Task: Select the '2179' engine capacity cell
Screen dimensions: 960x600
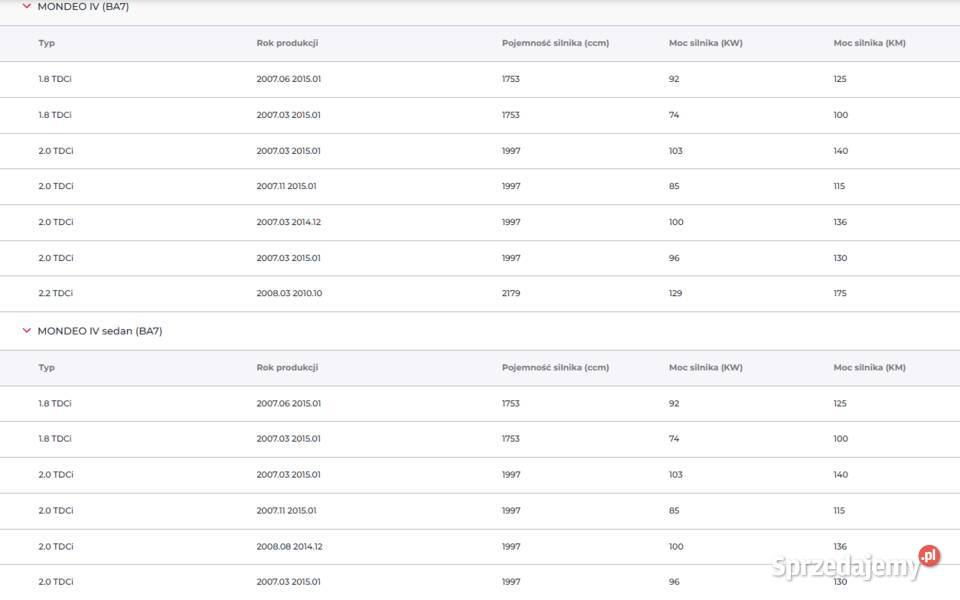Action: [x=511, y=293]
